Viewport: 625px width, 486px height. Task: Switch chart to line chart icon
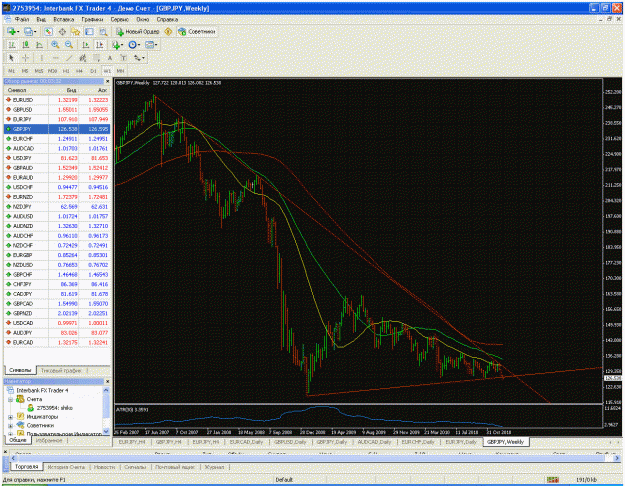point(39,45)
